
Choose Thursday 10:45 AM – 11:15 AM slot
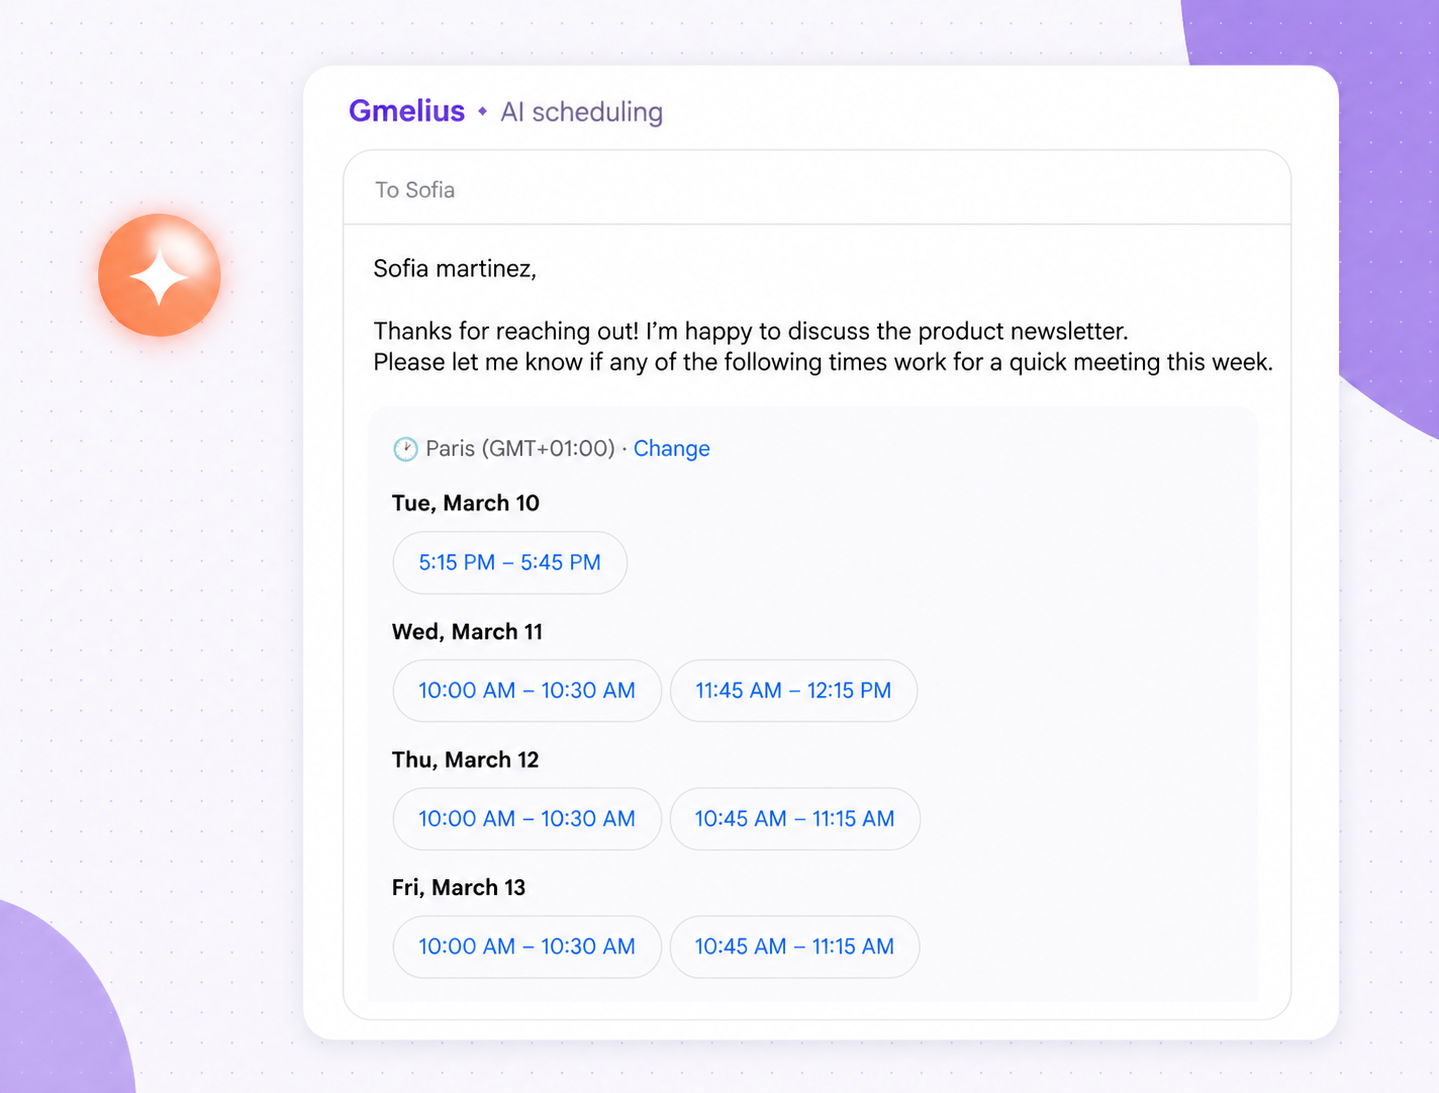click(795, 819)
